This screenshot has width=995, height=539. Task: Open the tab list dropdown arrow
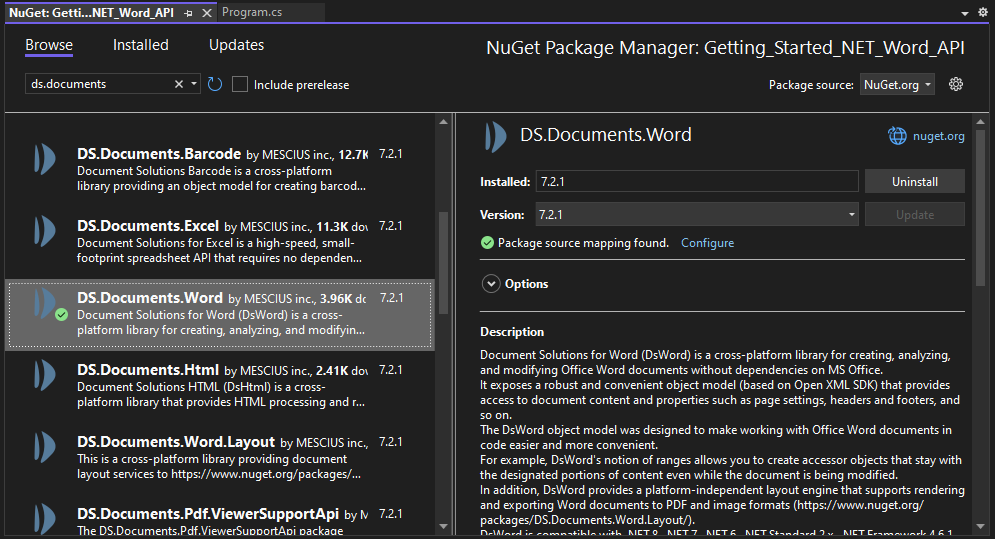tap(965, 13)
